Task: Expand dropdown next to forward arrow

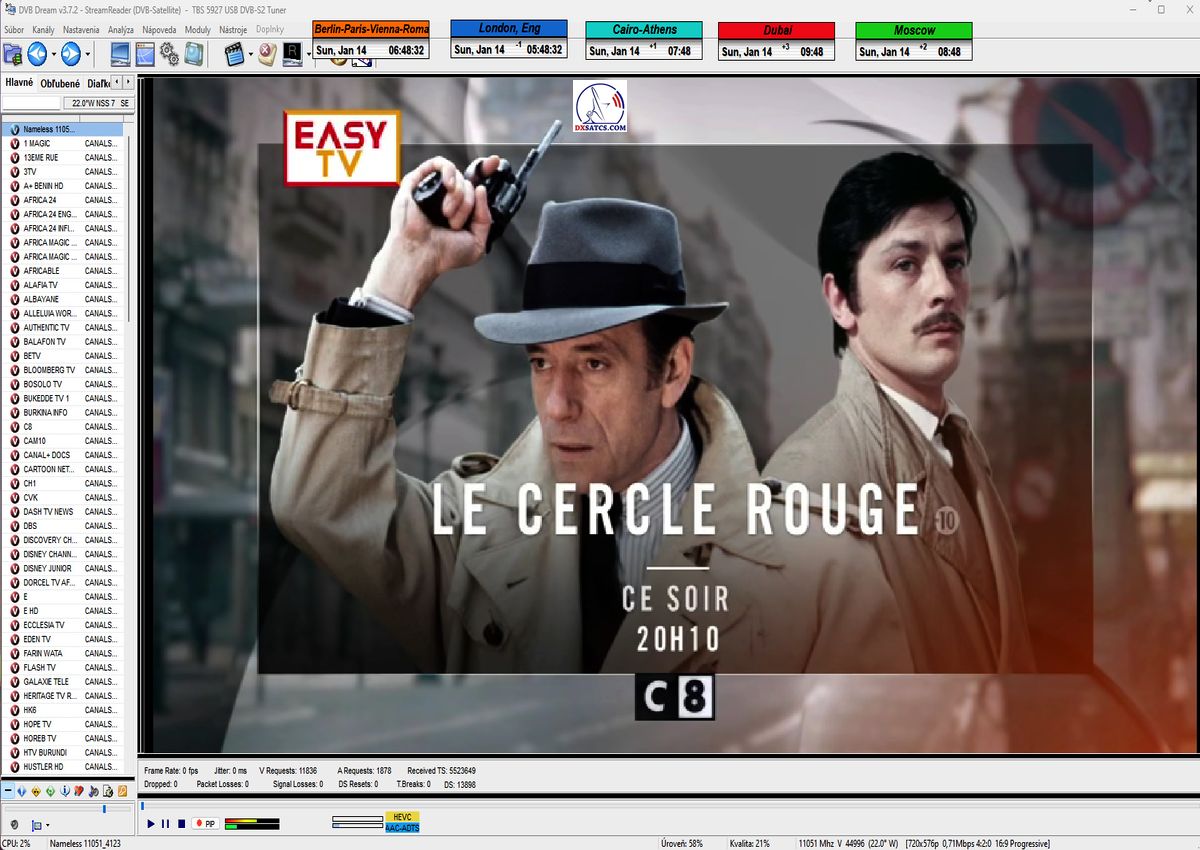Action: pos(88,55)
